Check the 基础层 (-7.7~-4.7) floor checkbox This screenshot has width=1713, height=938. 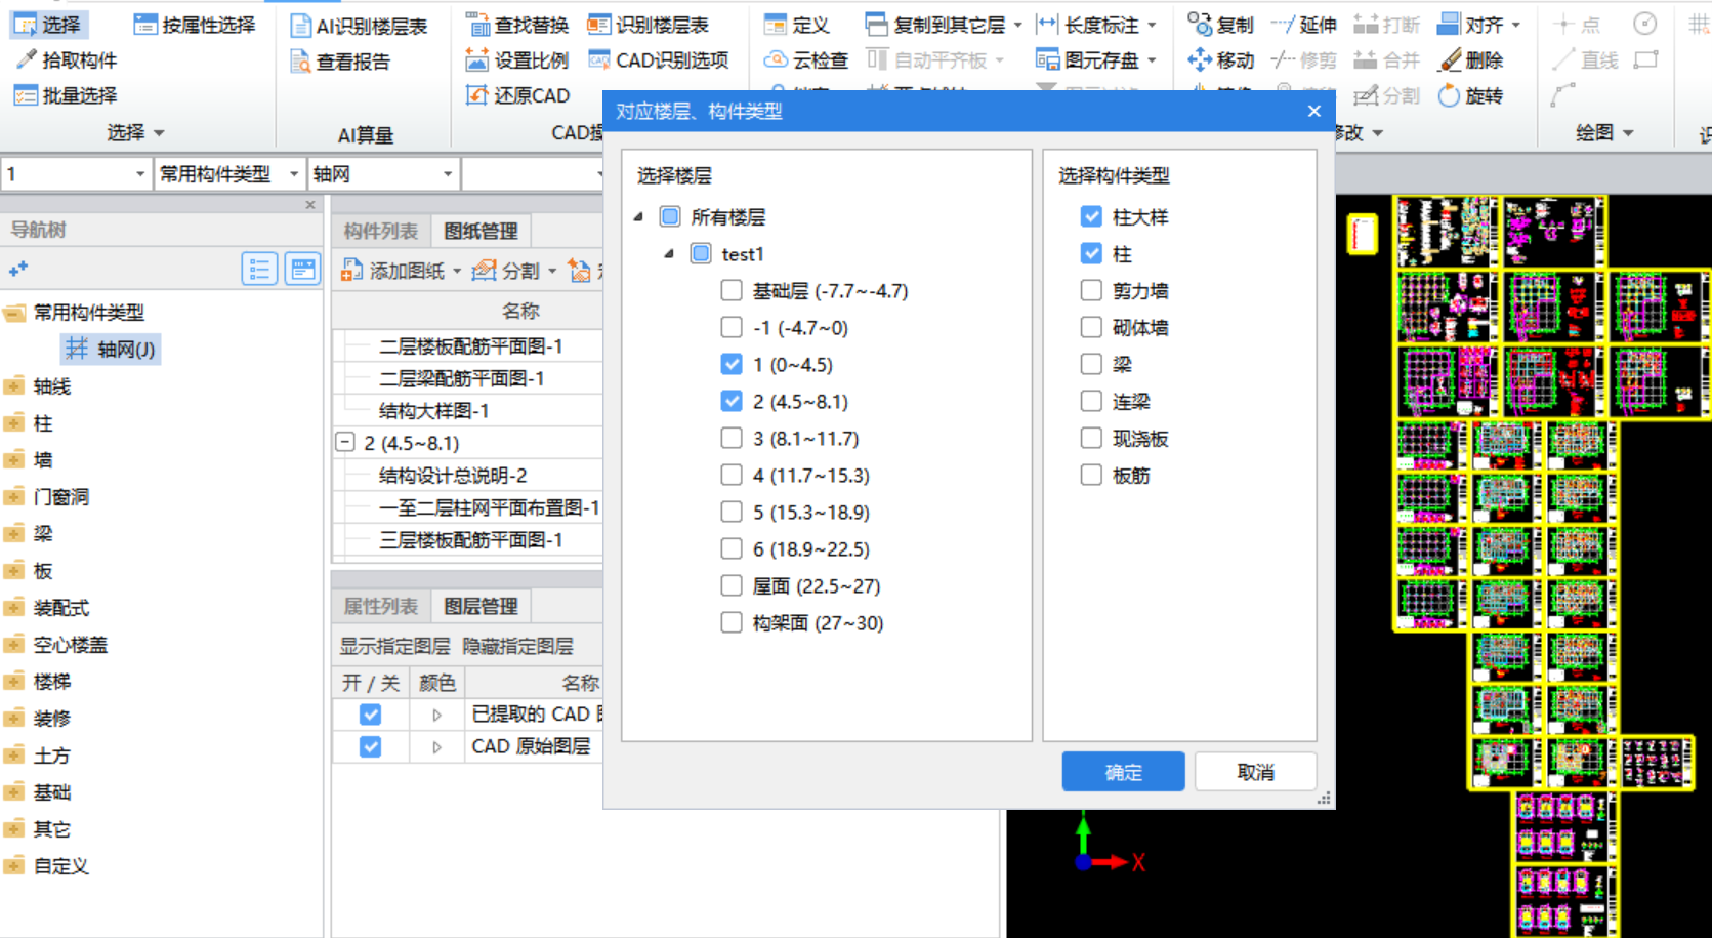tap(732, 291)
